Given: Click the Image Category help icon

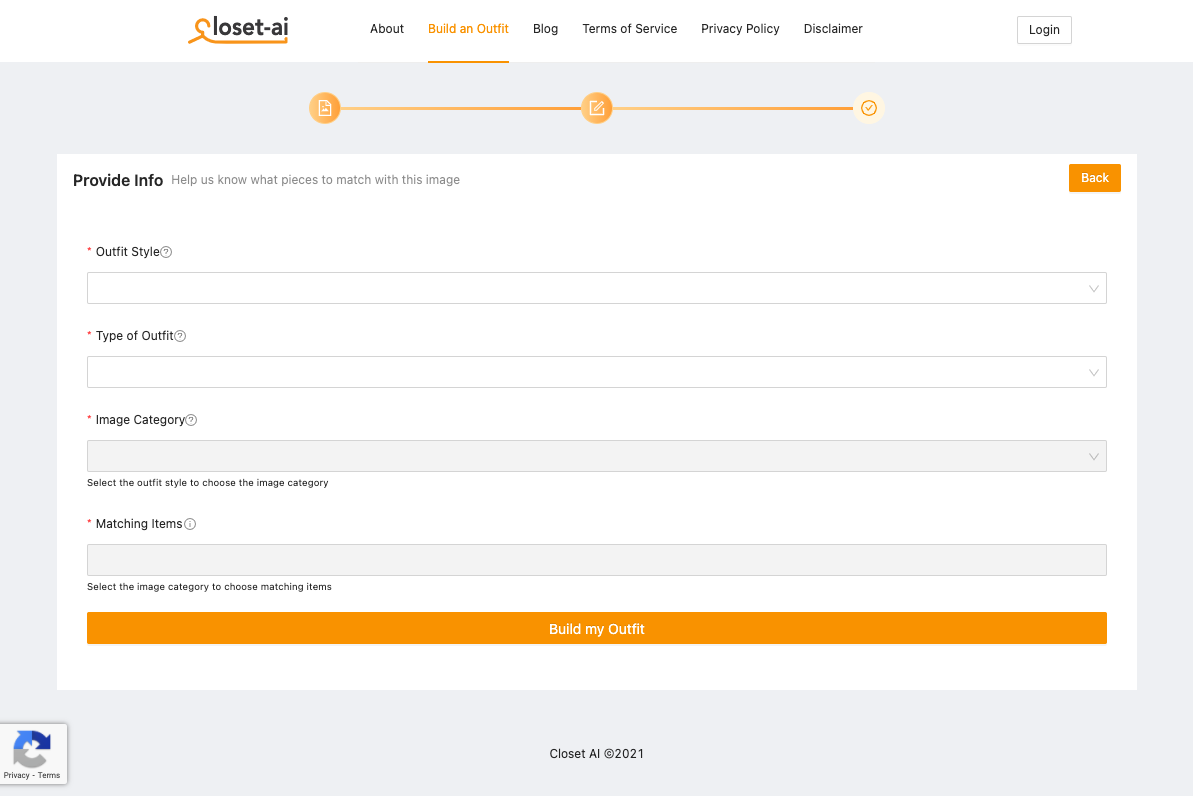Looking at the screenshot, I should pos(192,420).
